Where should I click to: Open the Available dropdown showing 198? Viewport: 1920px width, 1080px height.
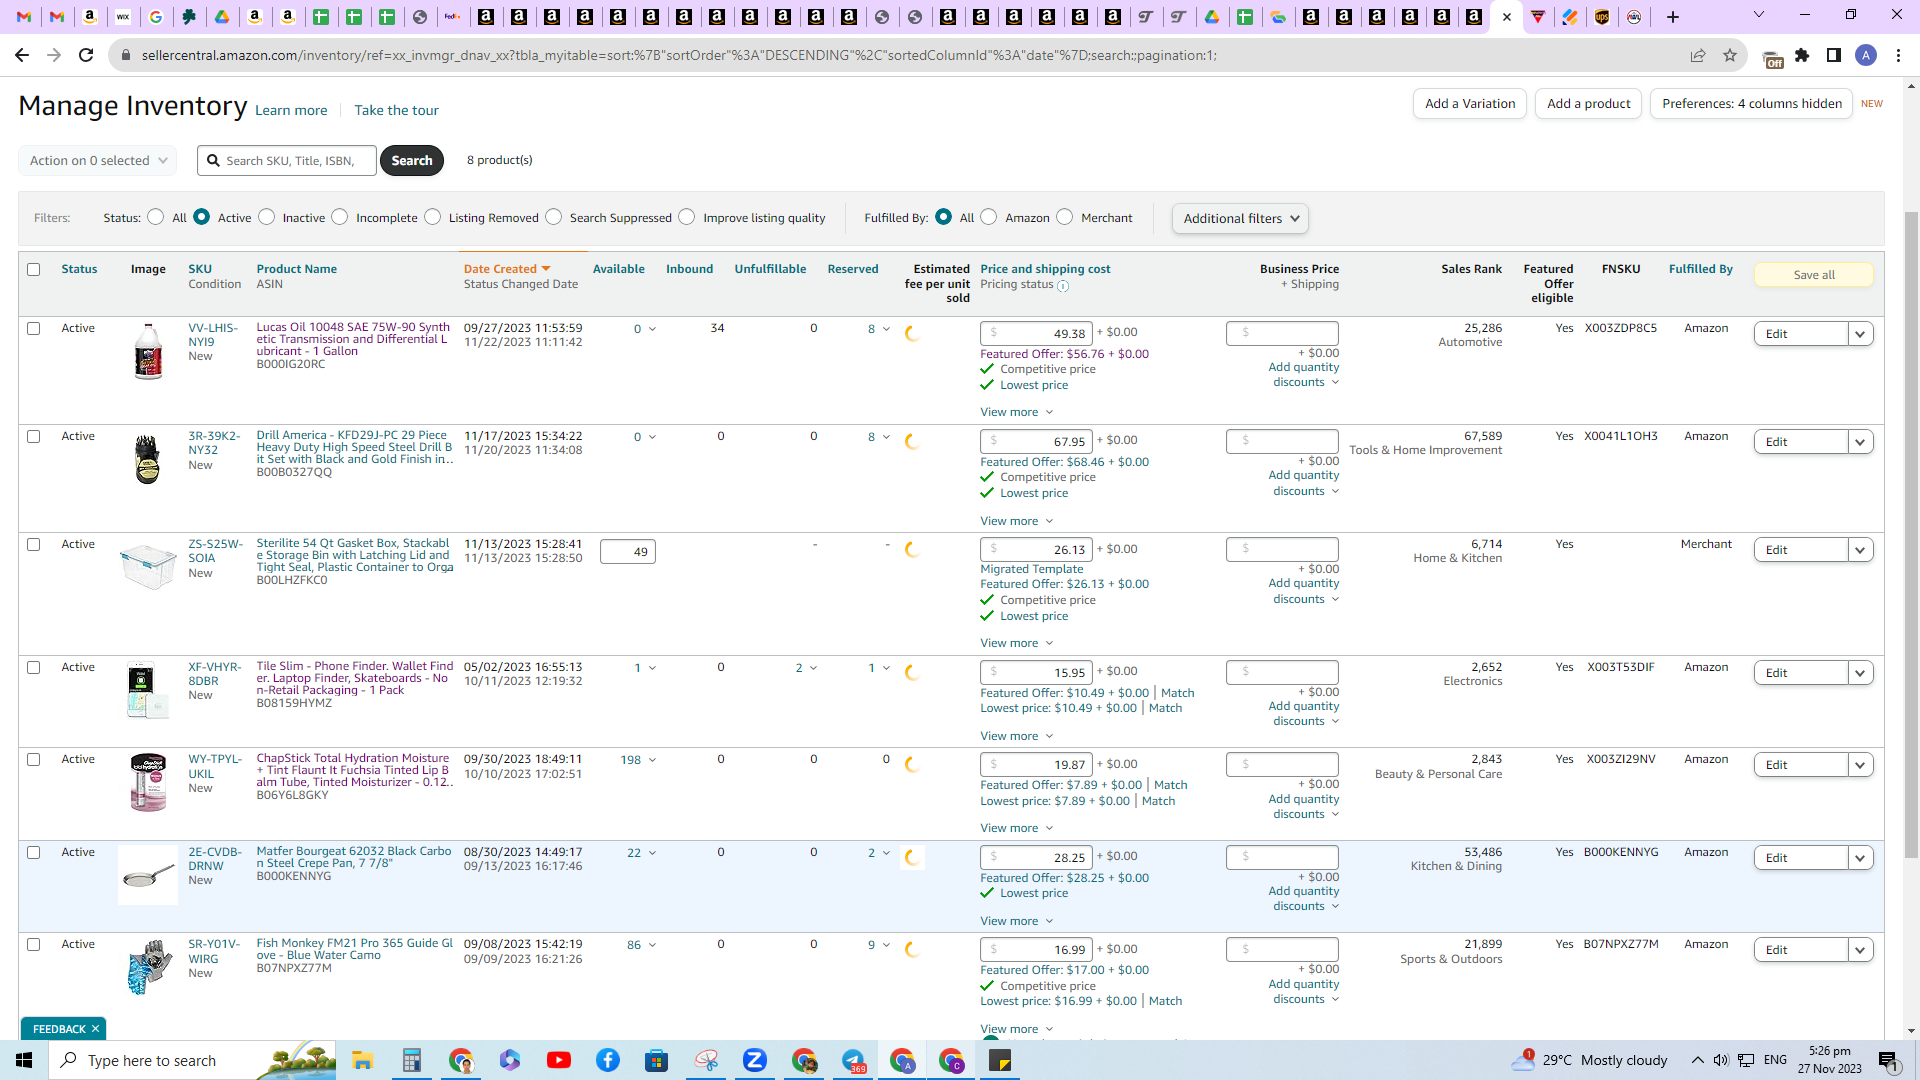[638, 760]
